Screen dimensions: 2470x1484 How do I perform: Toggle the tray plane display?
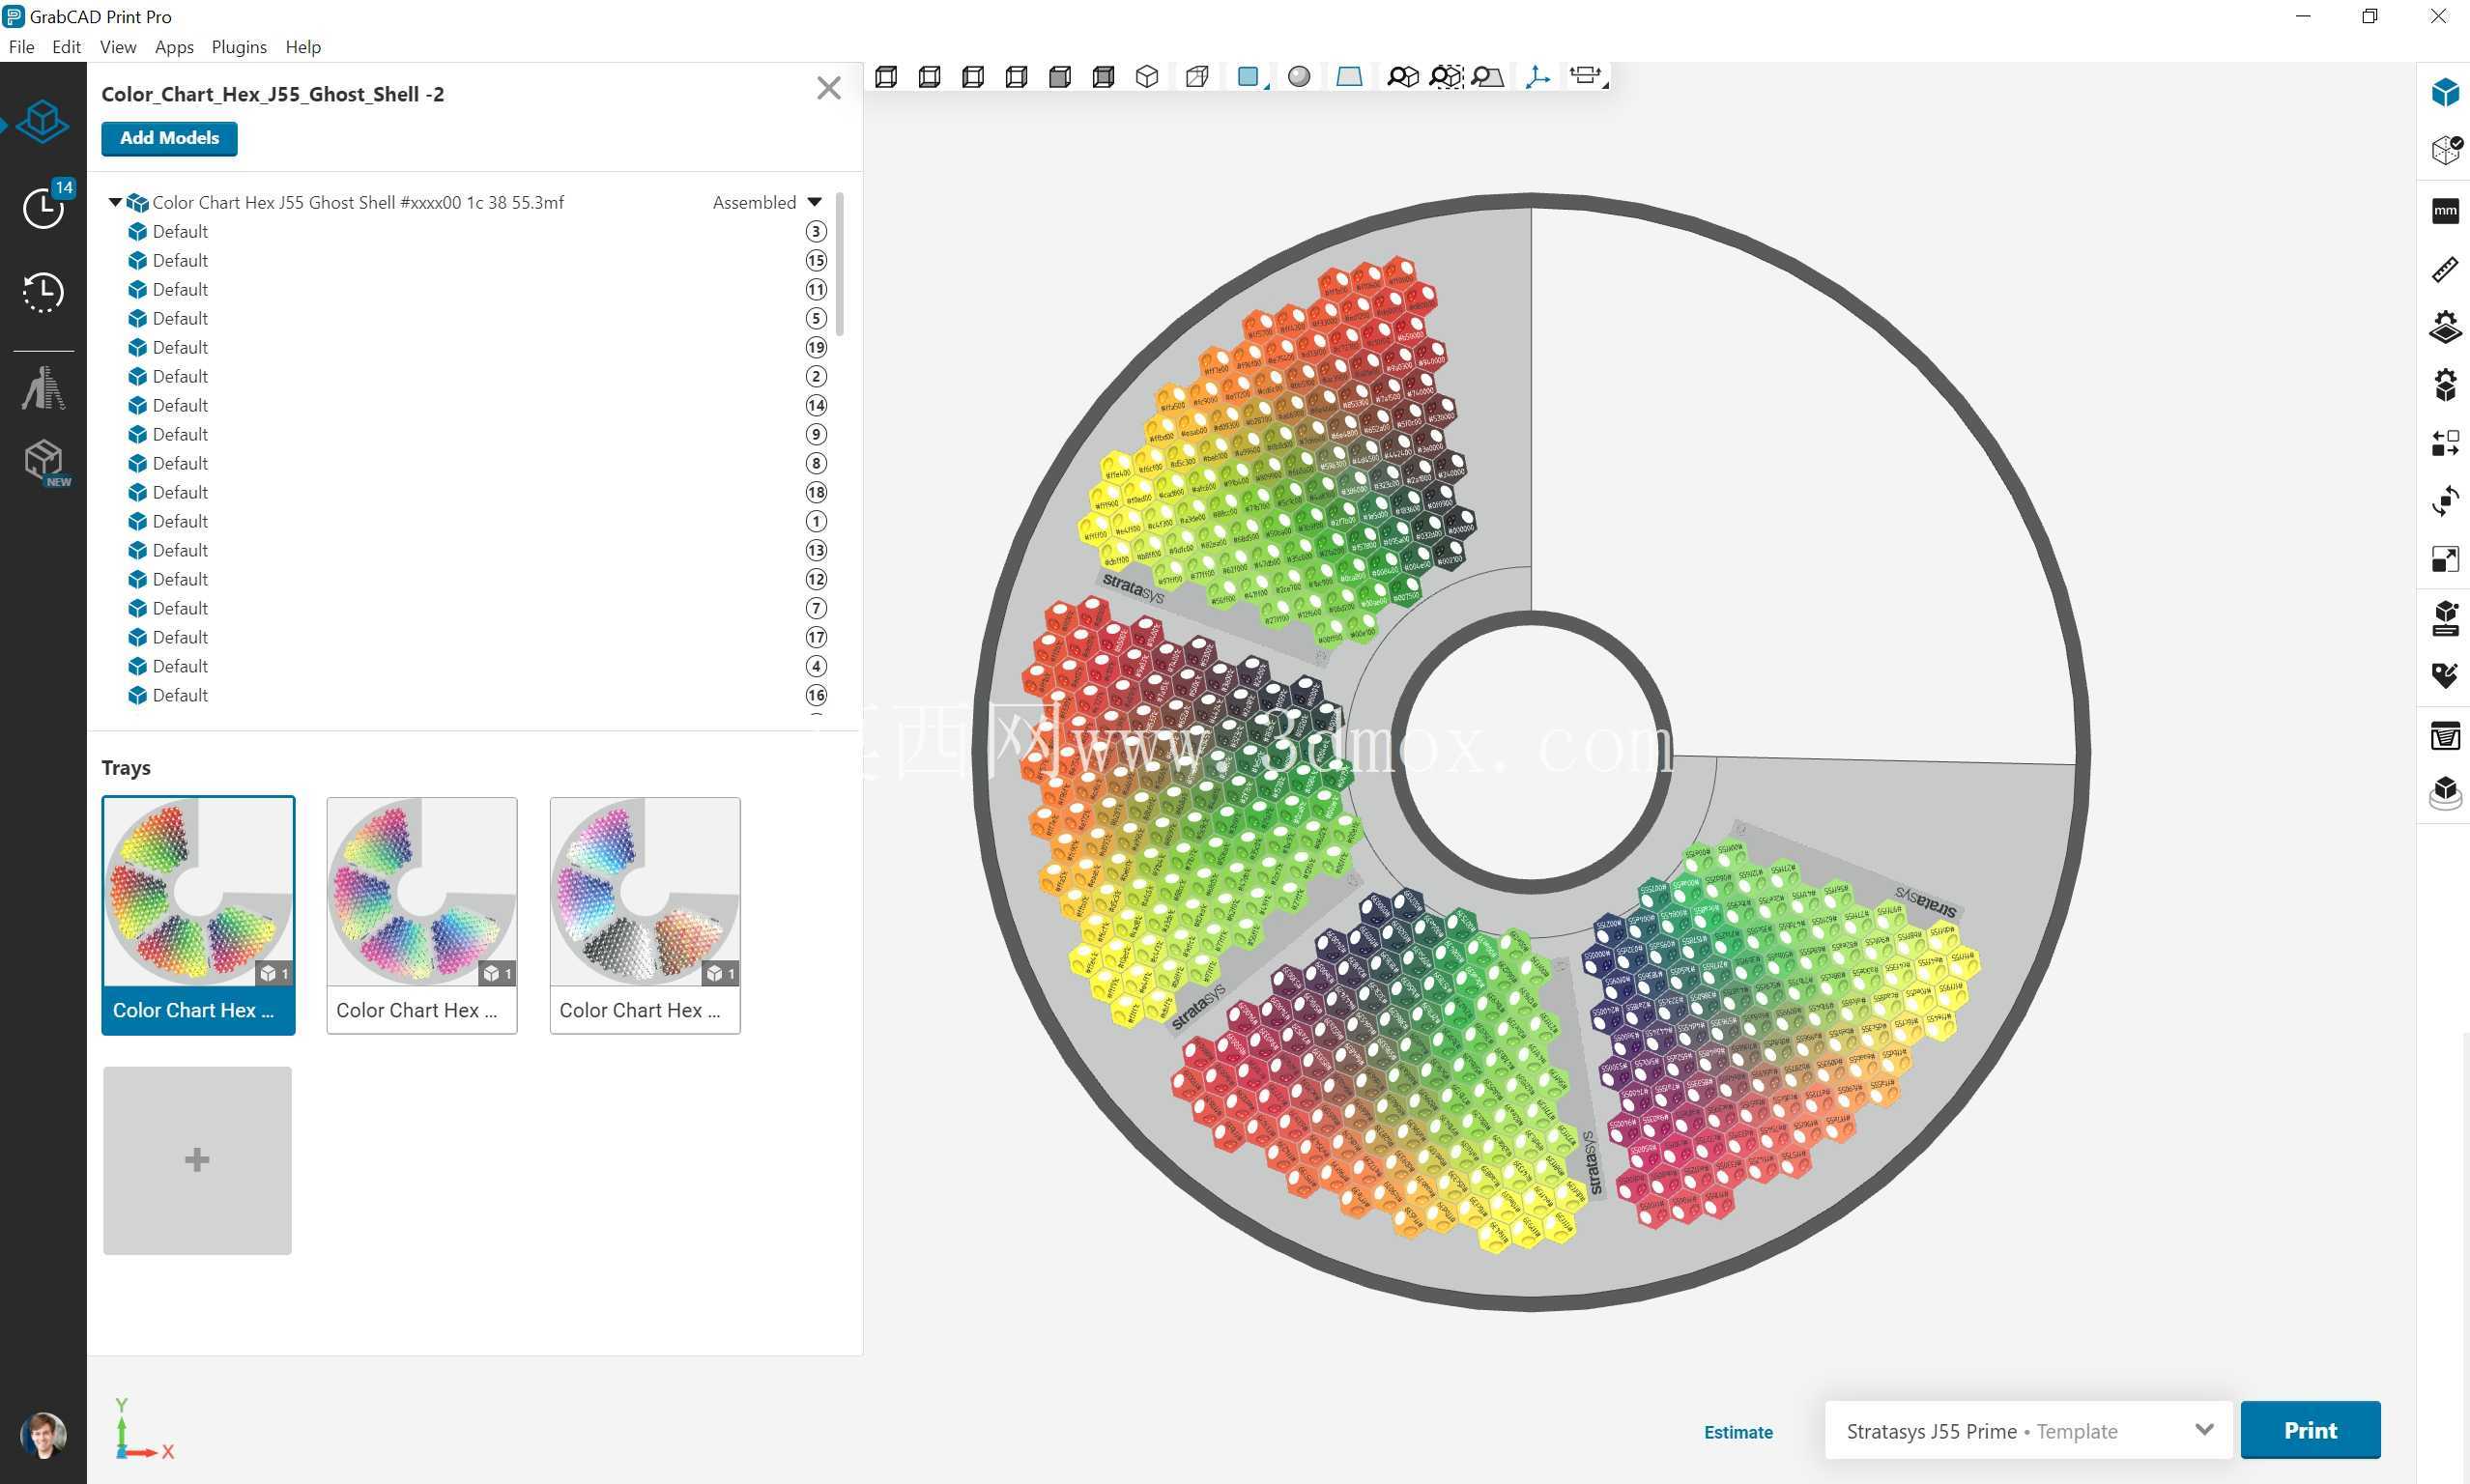coord(1349,77)
